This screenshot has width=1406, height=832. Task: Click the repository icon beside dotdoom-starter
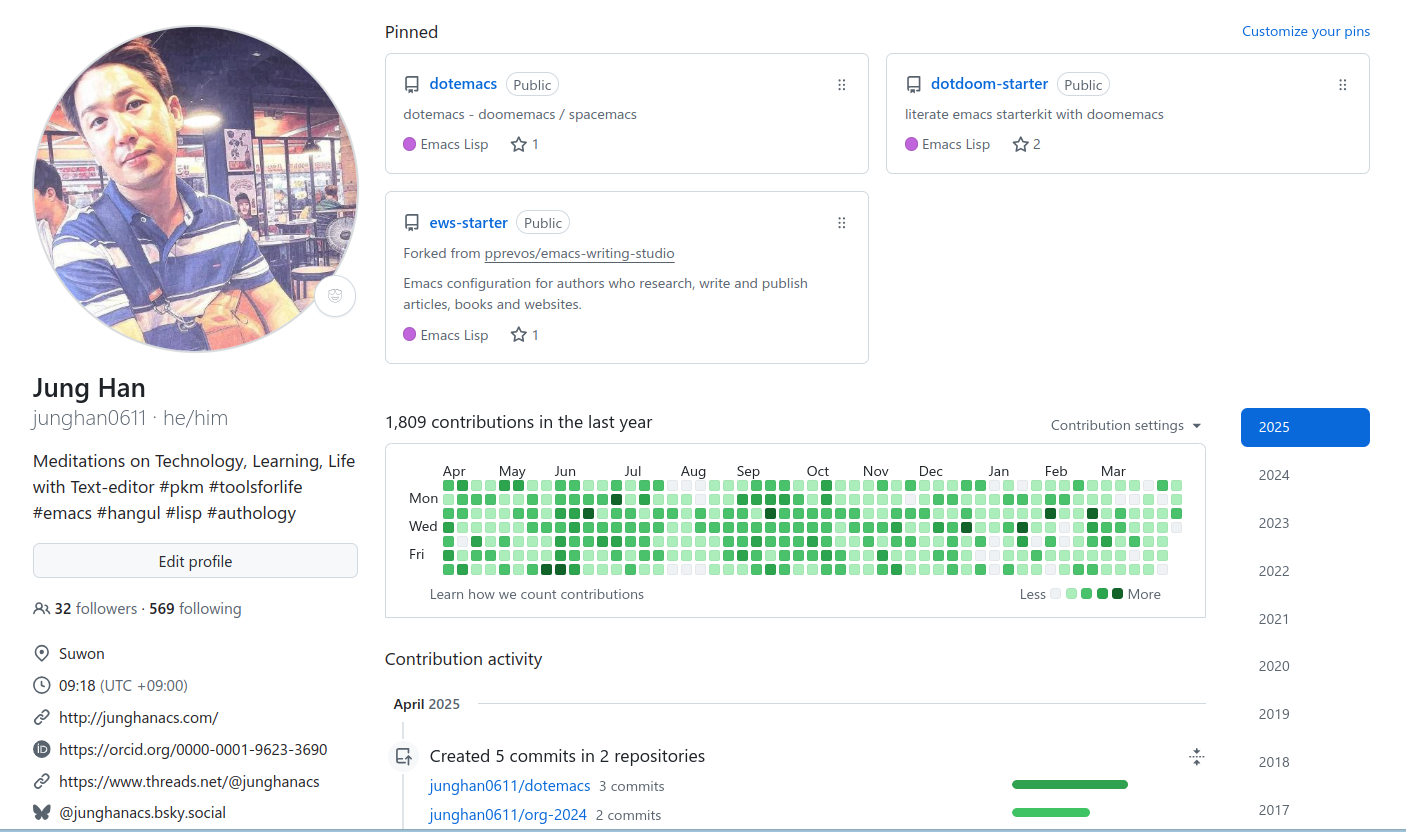point(913,85)
